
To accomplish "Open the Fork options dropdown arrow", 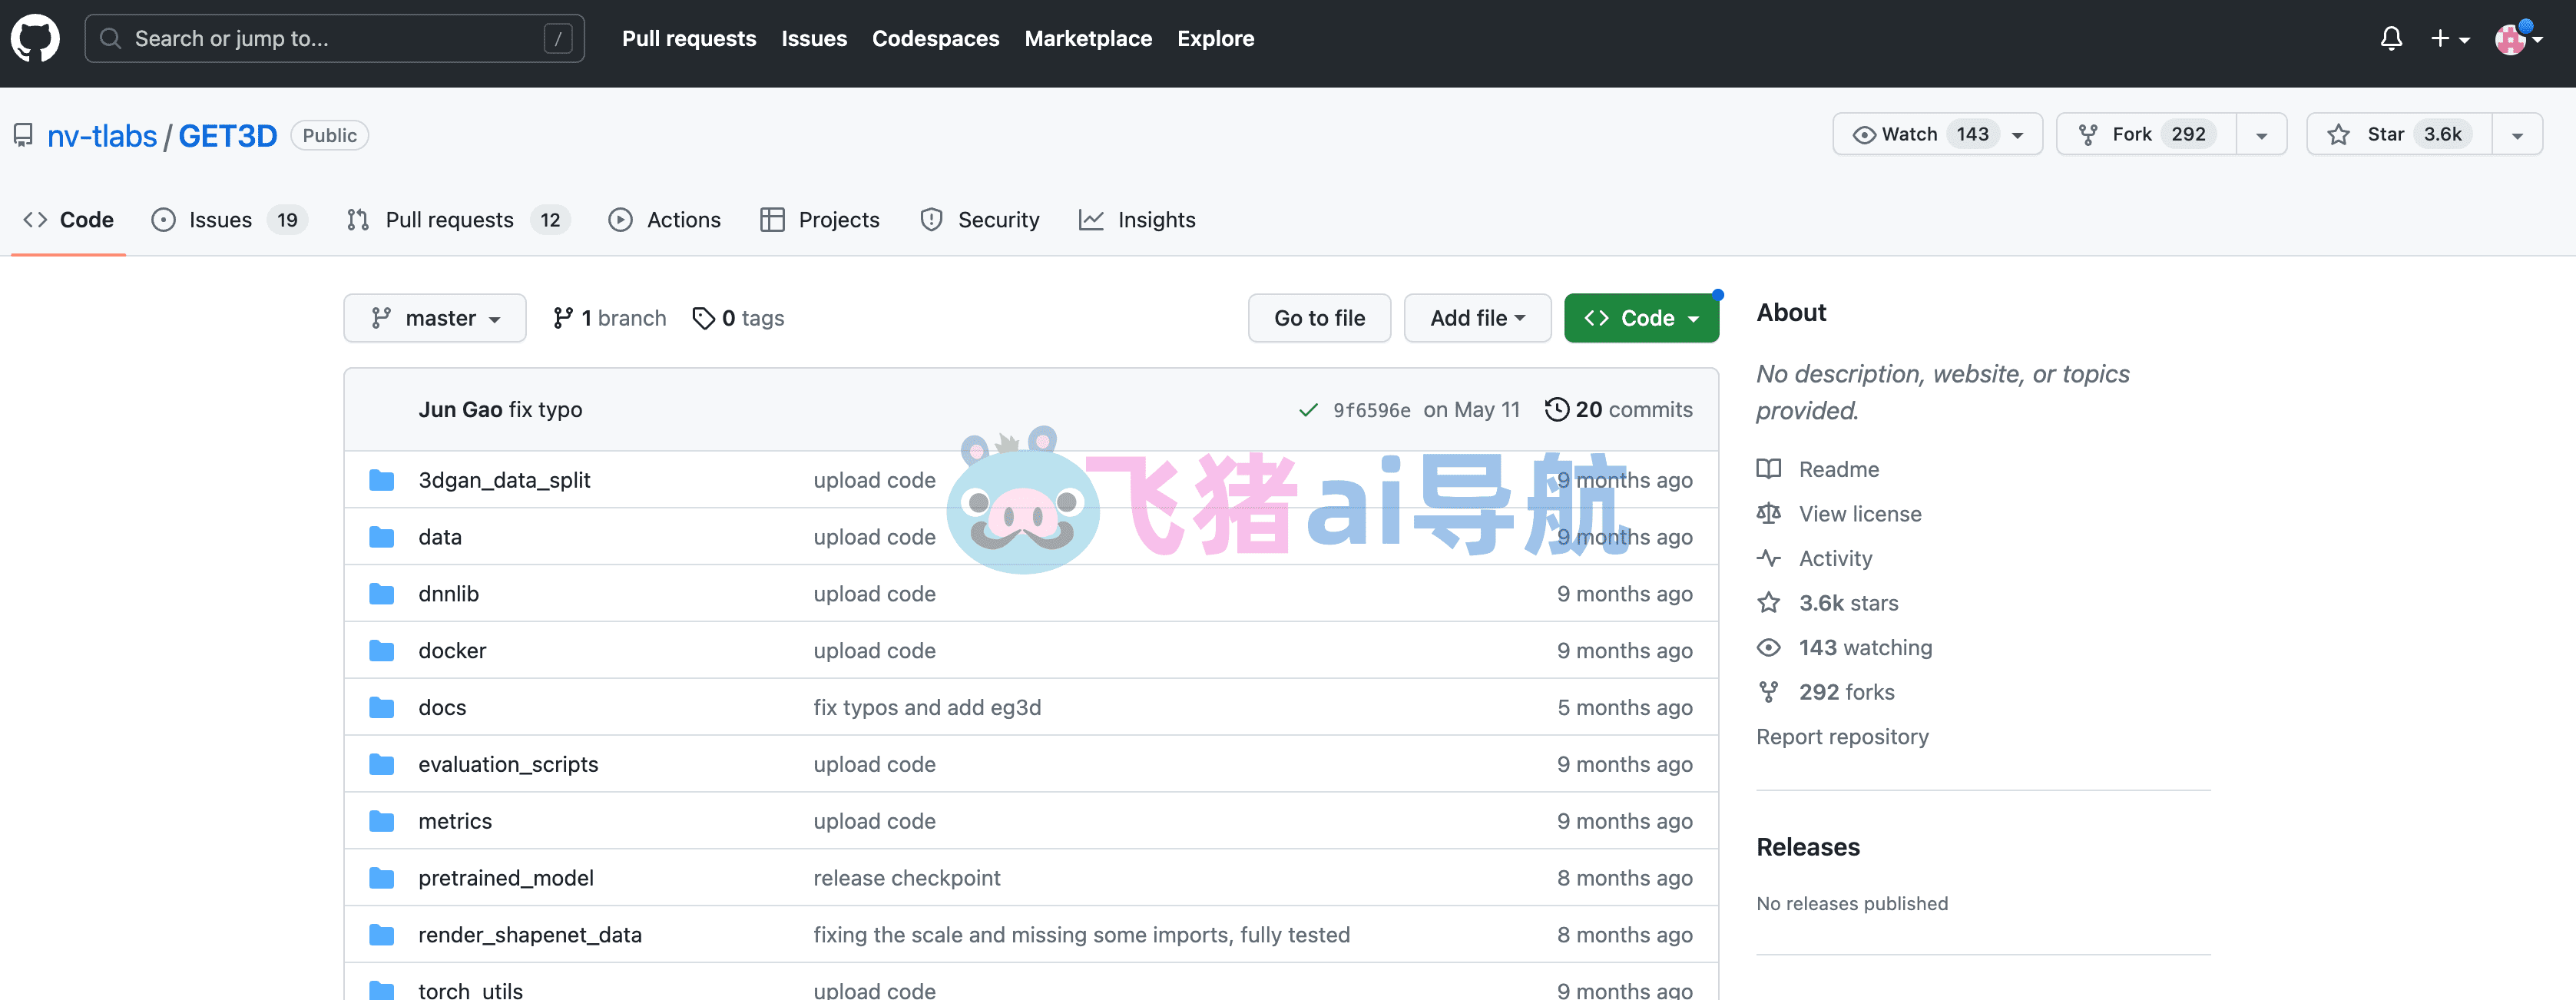I will (x=2261, y=135).
